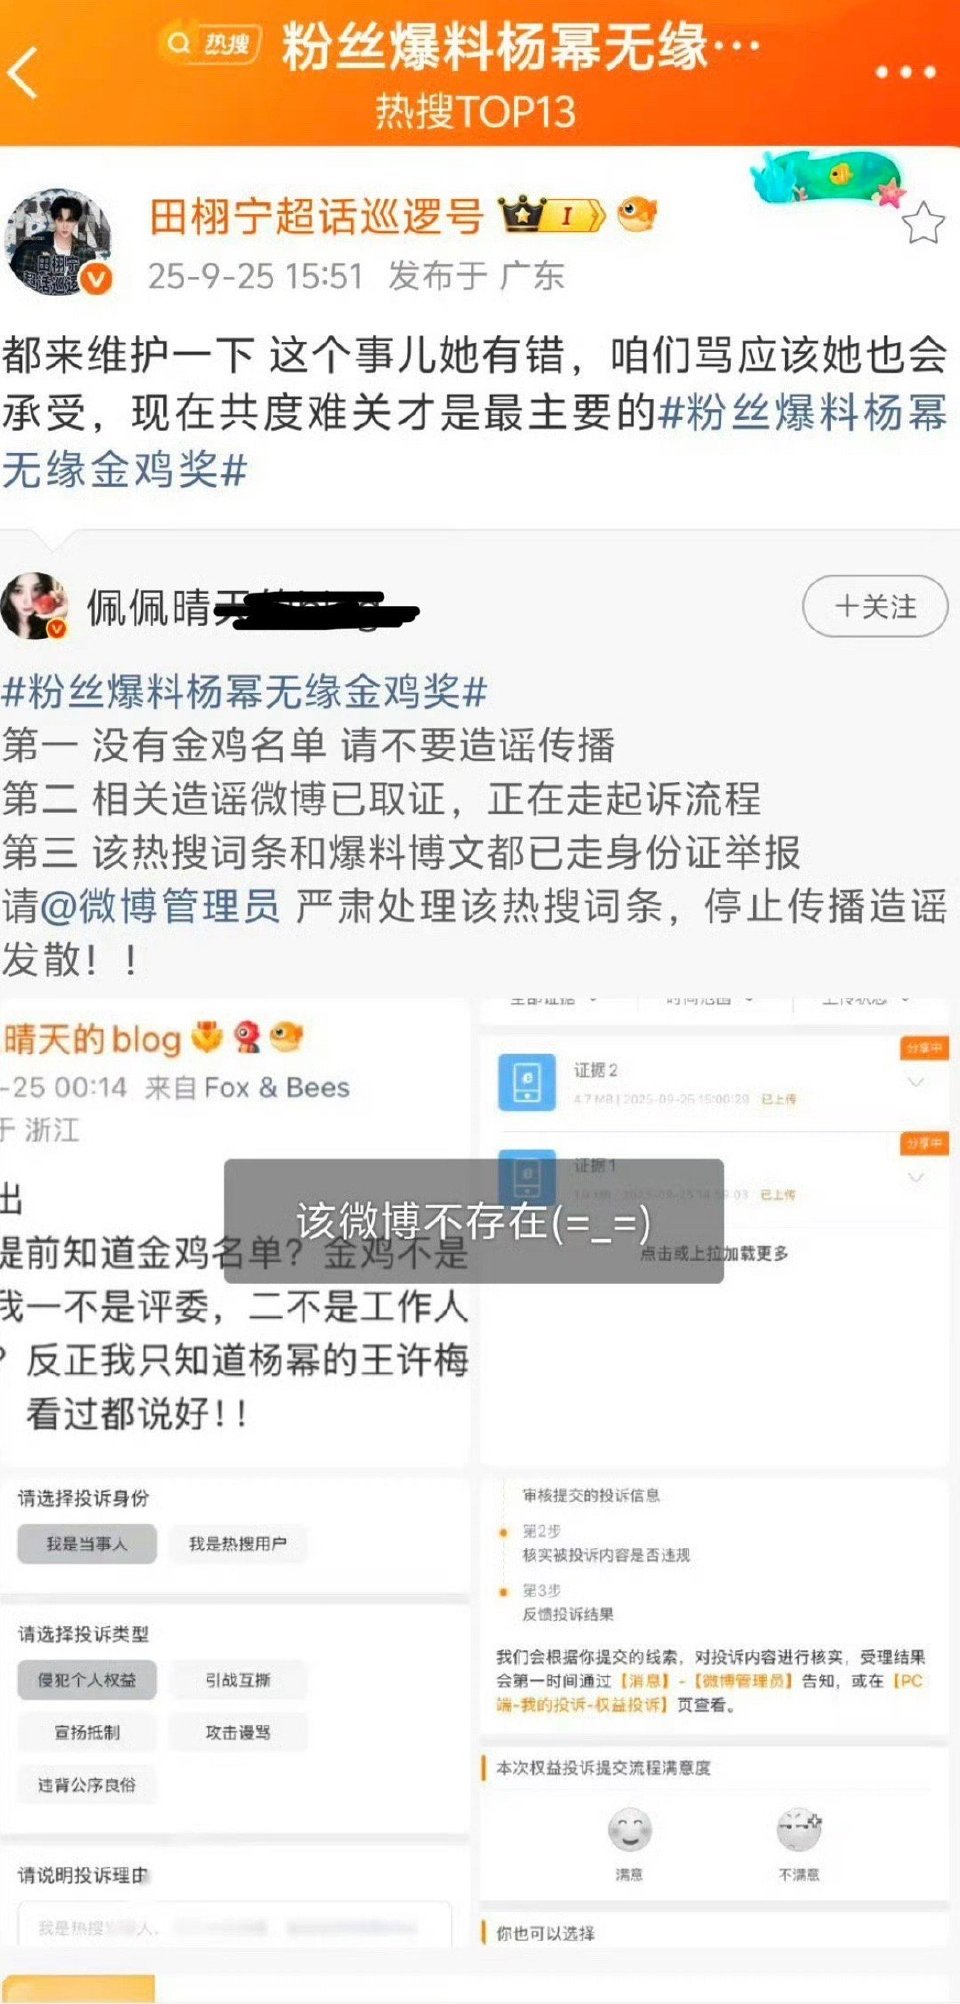Choose 侵犯个人权益 complaint type
The height and width of the screenshot is (2004, 960).
(x=87, y=1680)
